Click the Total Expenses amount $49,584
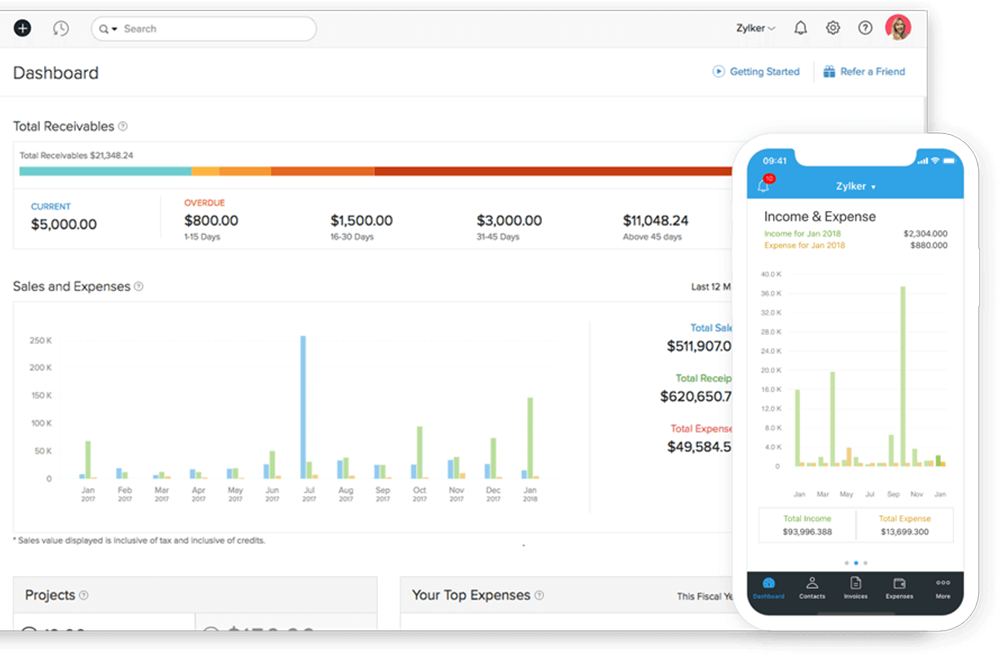This screenshot has height=657, width=1000. [699, 447]
